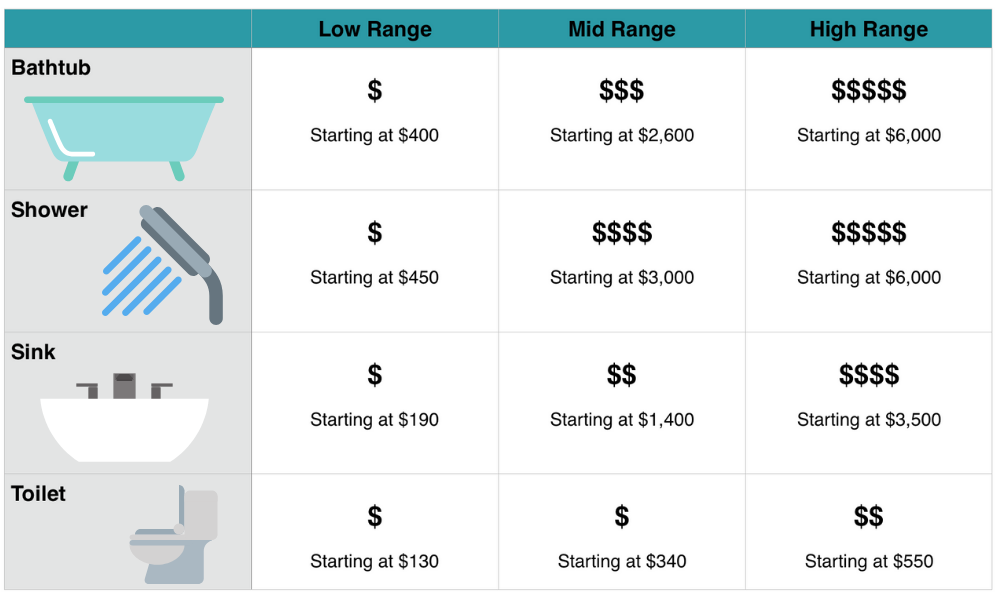The height and width of the screenshot is (600, 1000).
Task: Click the Sink row label
Action: click(33, 352)
